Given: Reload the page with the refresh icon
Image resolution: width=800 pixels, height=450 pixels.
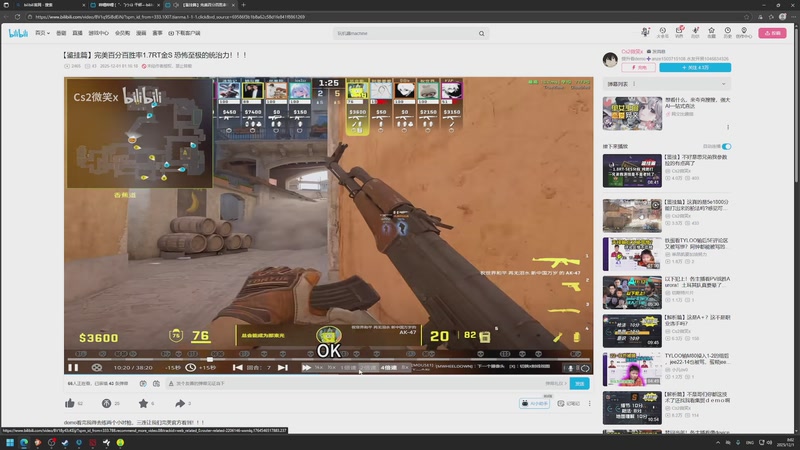Looking at the screenshot, I should coord(17,17).
